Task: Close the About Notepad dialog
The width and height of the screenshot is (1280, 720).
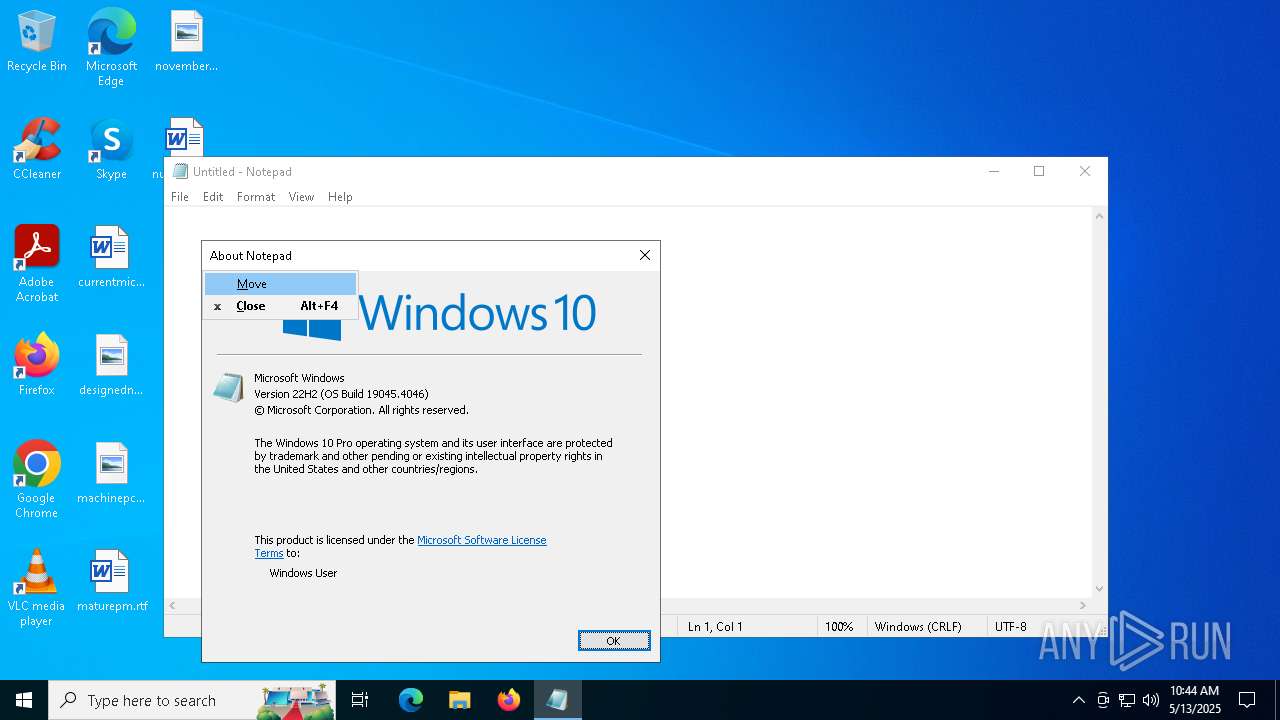Action: click(645, 256)
